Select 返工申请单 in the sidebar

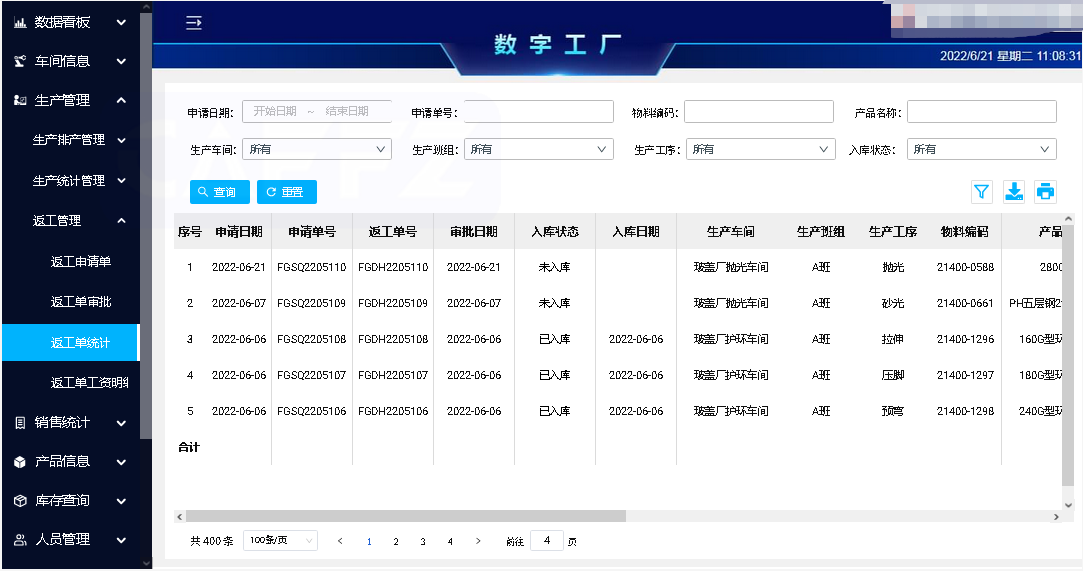click(x=80, y=262)
